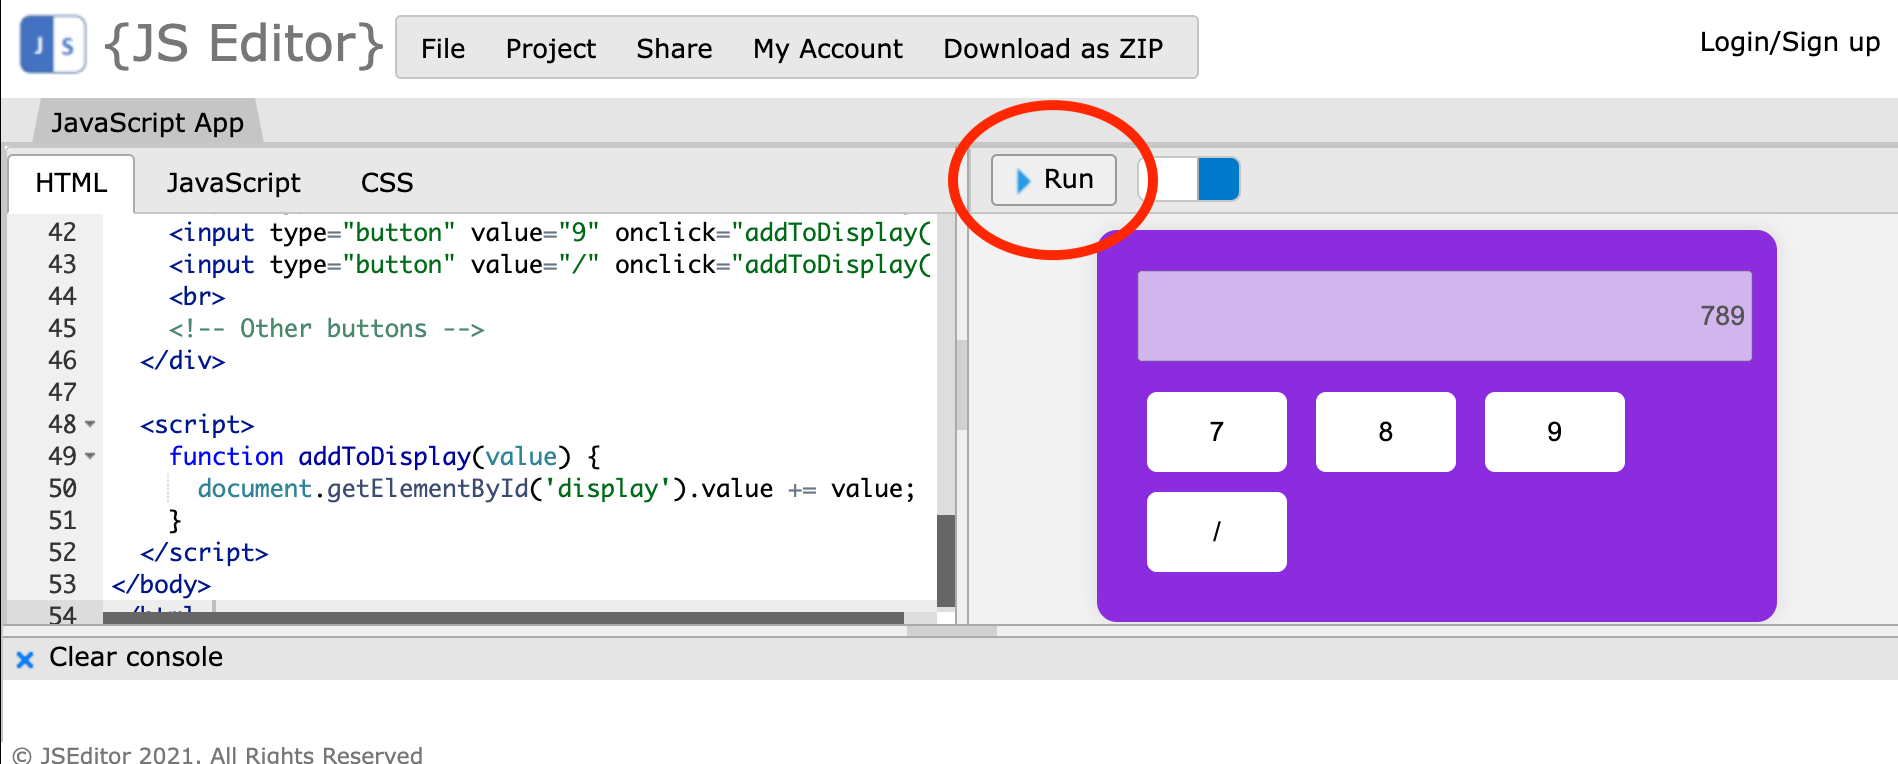This screenshot has height=764, width=1898.
Task: Collapse the script tag fold arrow on line 48
Action: tap(91, 424)
